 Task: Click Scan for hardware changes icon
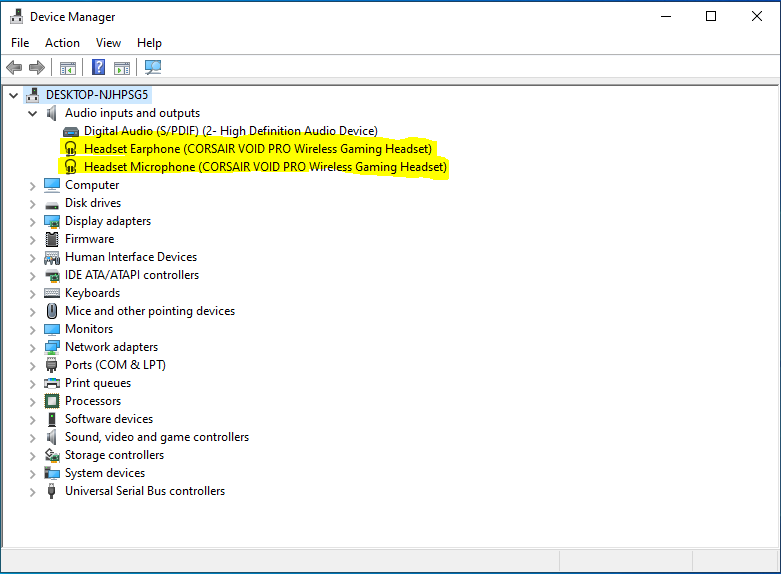(x=153, y=68)
